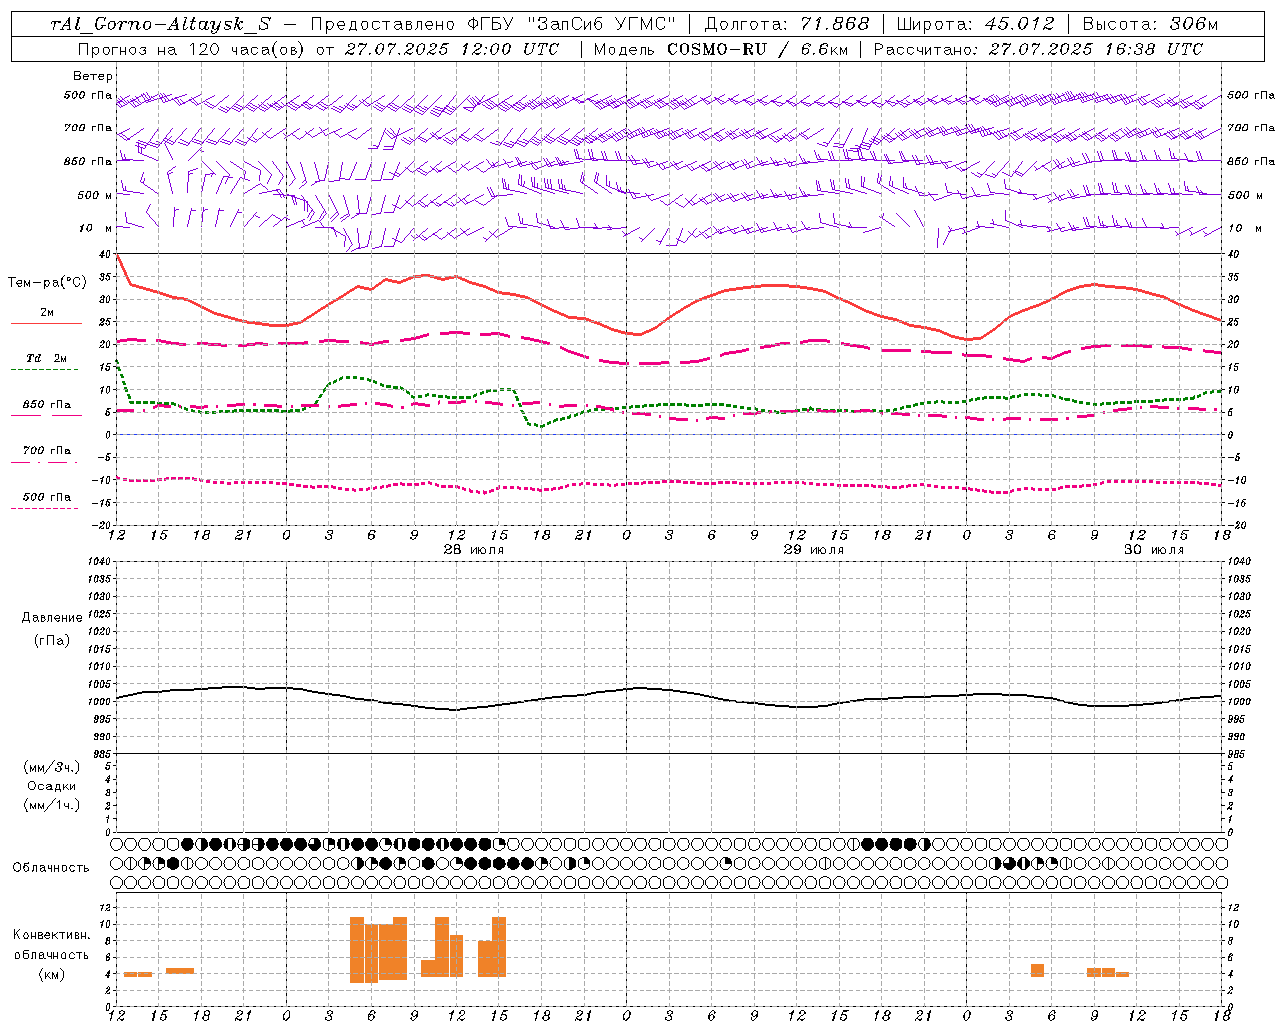The height and width of the screenshot is (1024, 1280).
Task: Click the date label 28 июля
Action: [474, 550]
